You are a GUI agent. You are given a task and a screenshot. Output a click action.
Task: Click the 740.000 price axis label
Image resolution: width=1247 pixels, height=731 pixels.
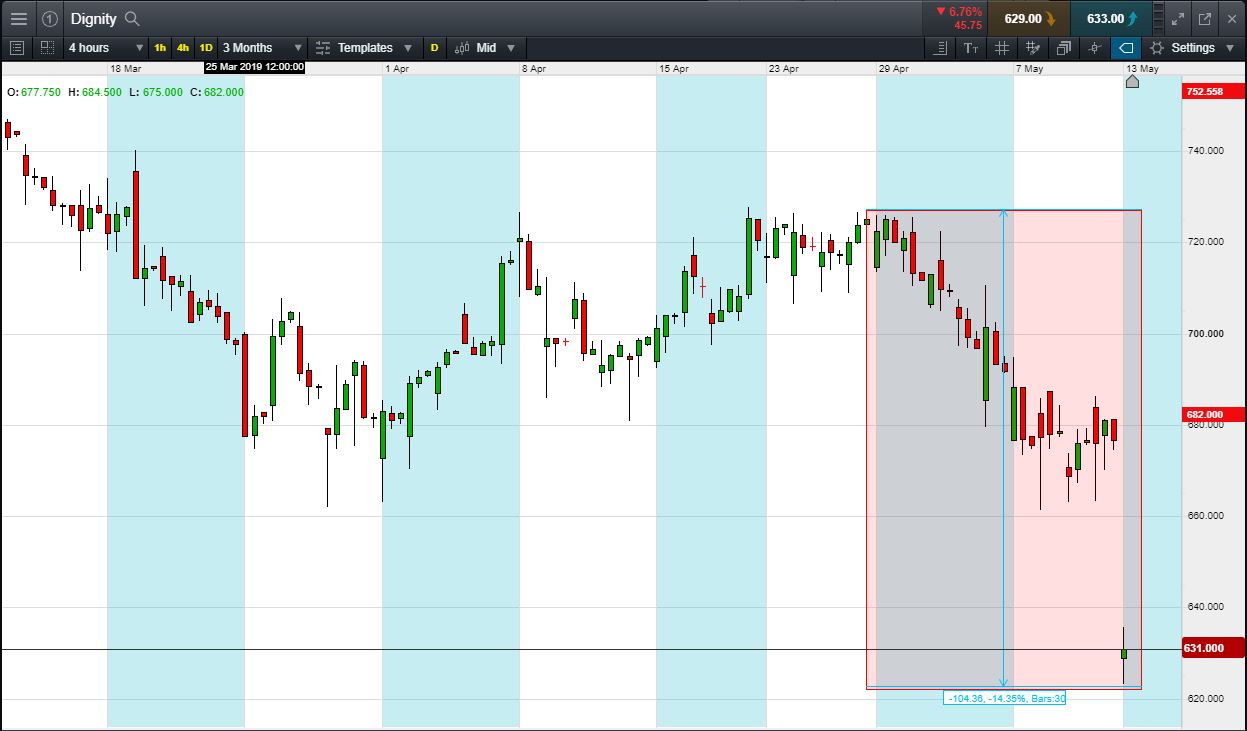tap(1204, 151)
